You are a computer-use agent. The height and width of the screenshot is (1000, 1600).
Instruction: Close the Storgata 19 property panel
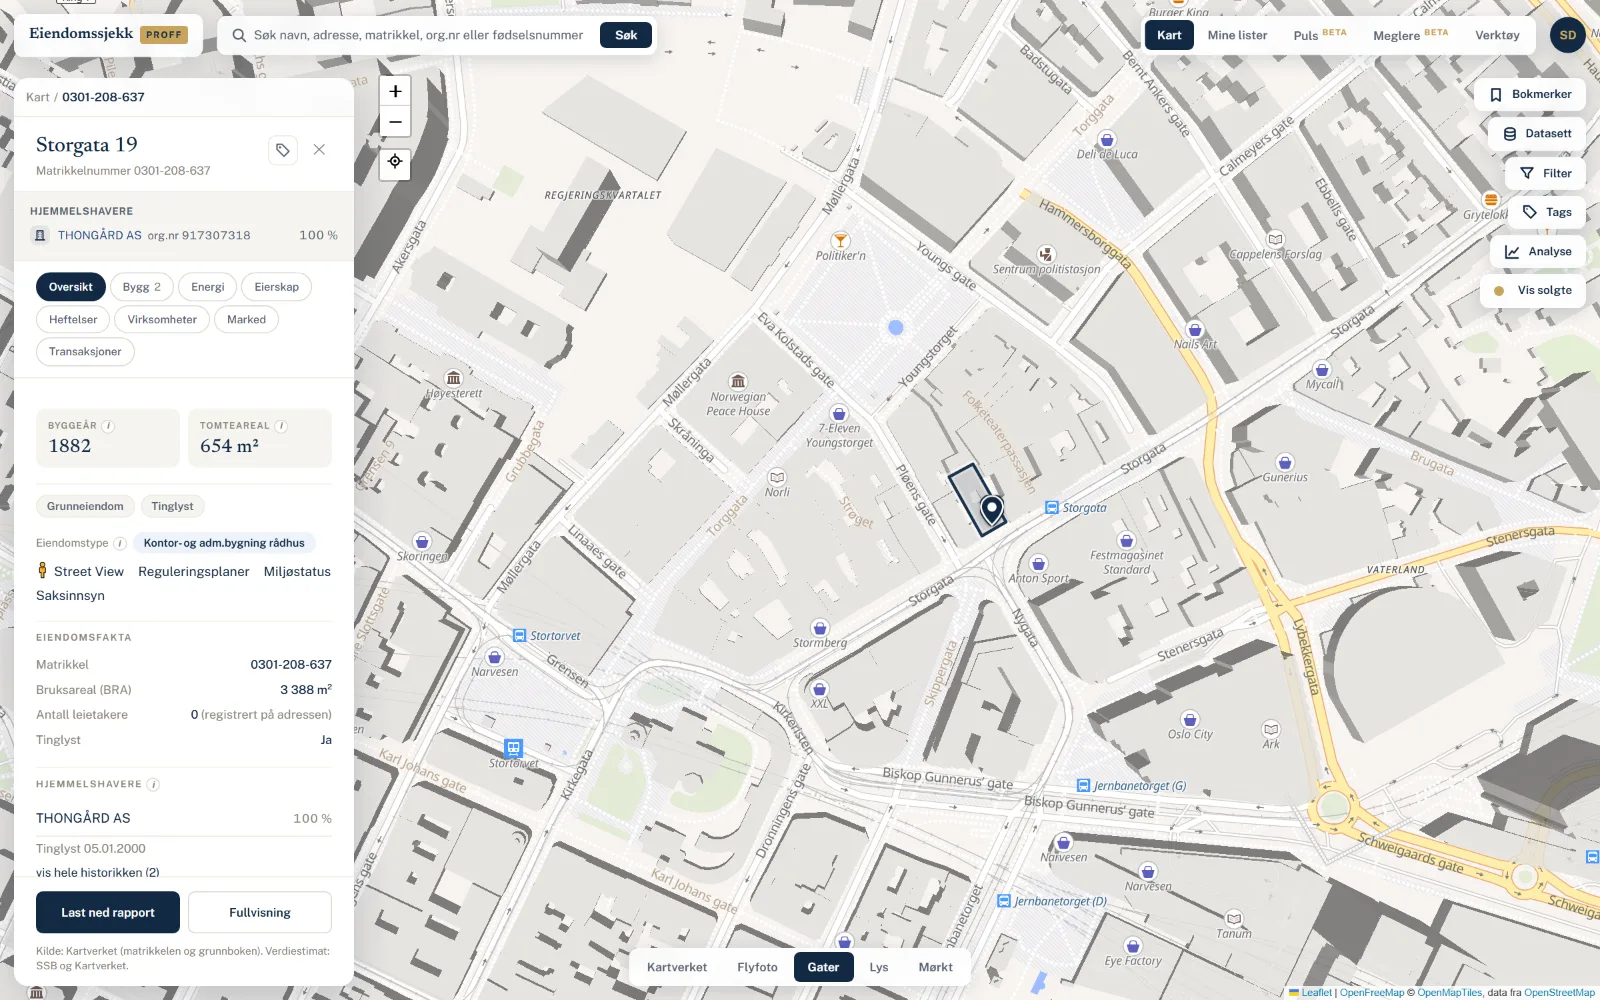click(319, 150)
